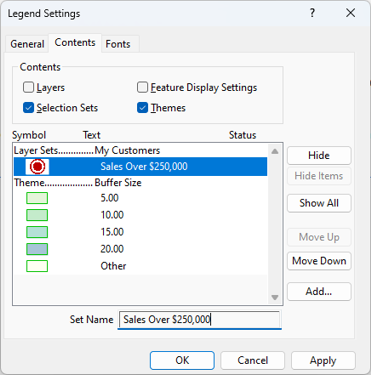Click the Show All button
371x375 pixels.
(319, 203)
